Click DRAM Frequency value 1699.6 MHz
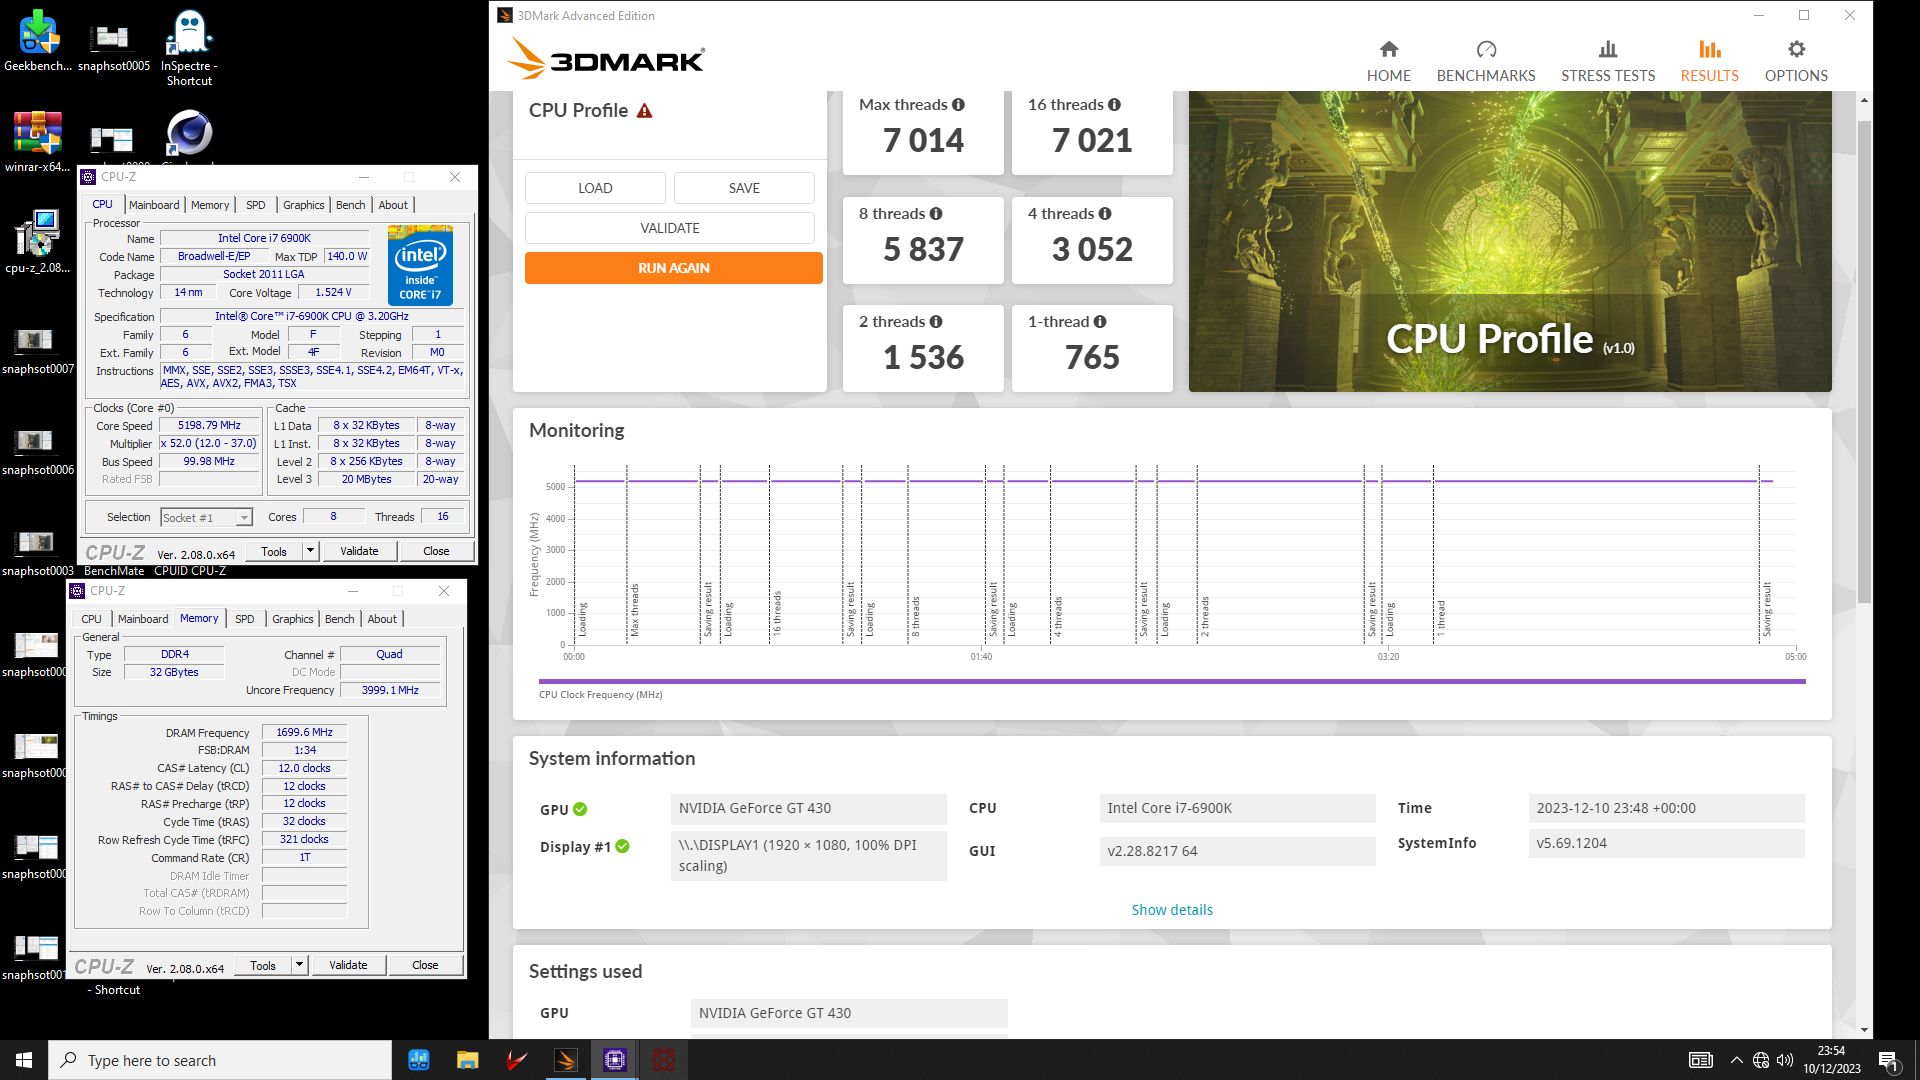This screenshot has height=1080, width=1920. pos(304,733)
